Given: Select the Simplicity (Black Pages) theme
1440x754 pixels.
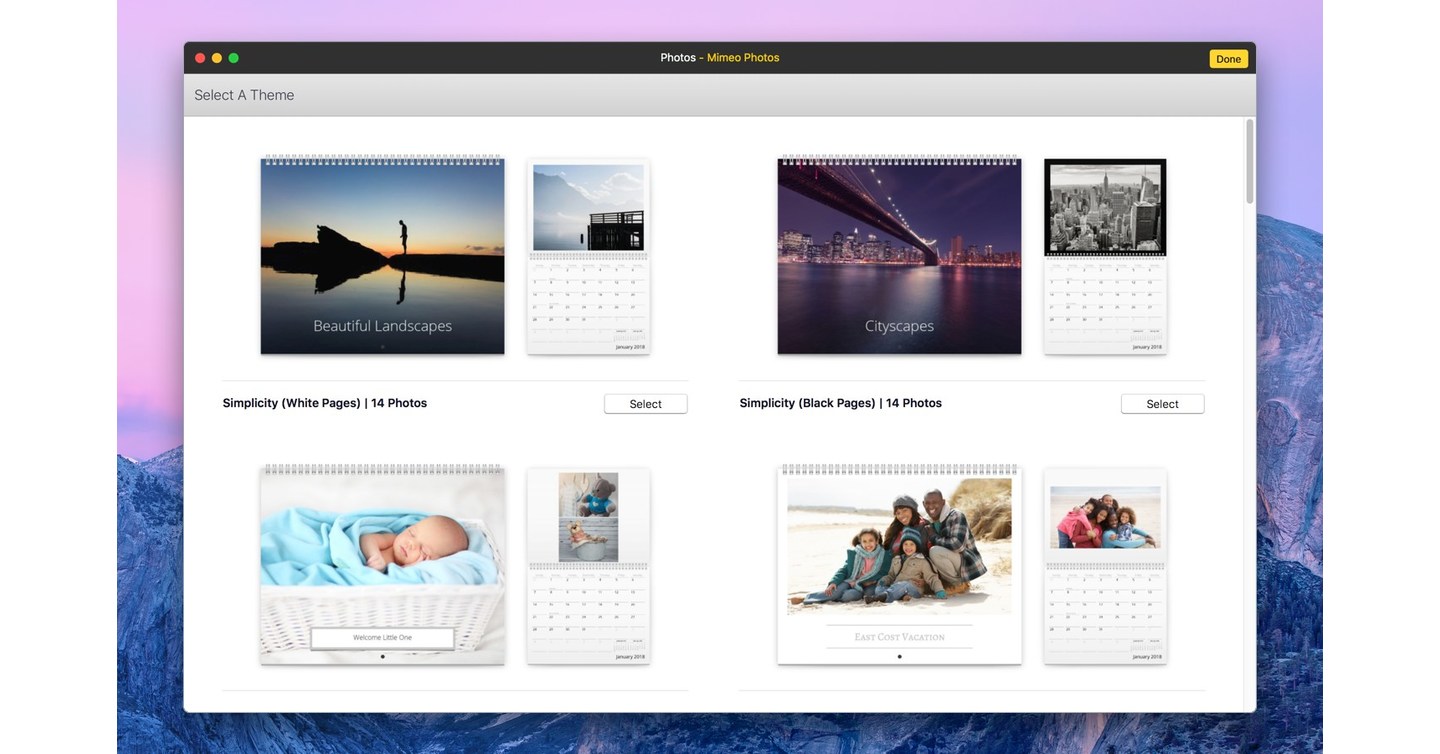Looking at the screenshot, I should click(x=1163, y=401).
